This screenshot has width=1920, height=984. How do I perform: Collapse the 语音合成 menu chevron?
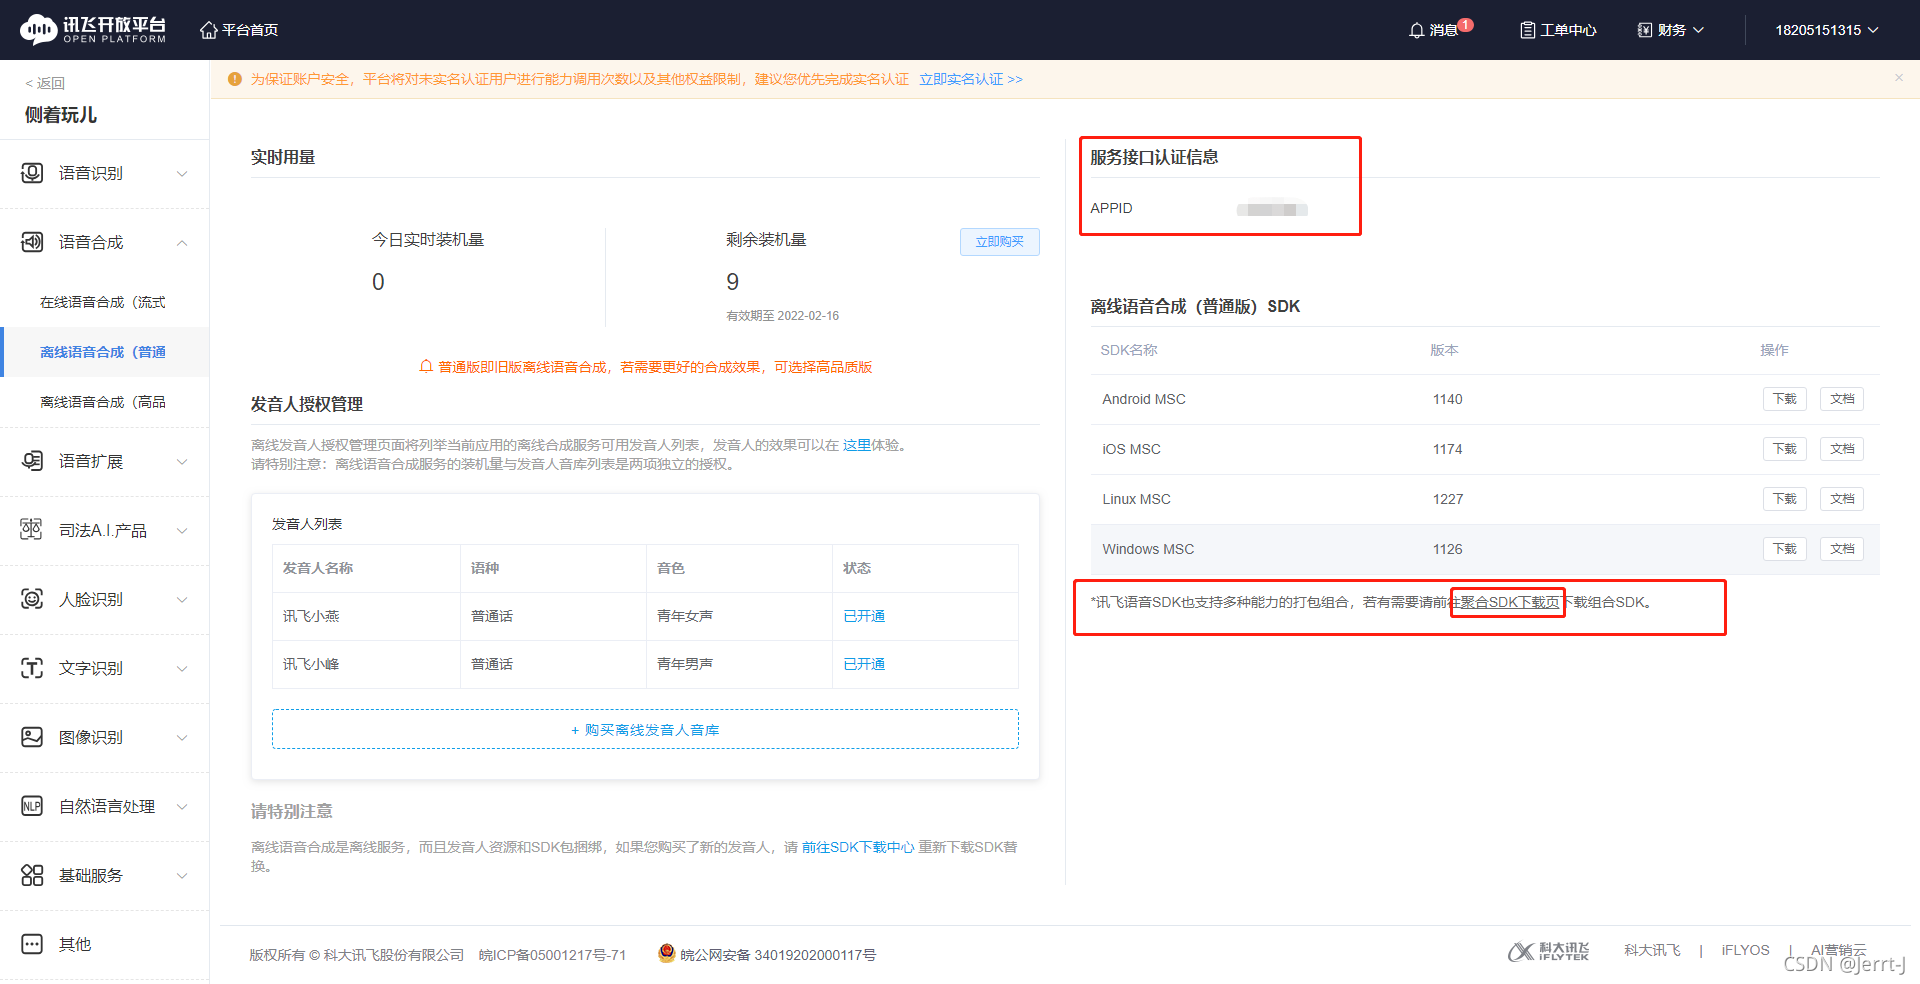[x=182, y=243]
